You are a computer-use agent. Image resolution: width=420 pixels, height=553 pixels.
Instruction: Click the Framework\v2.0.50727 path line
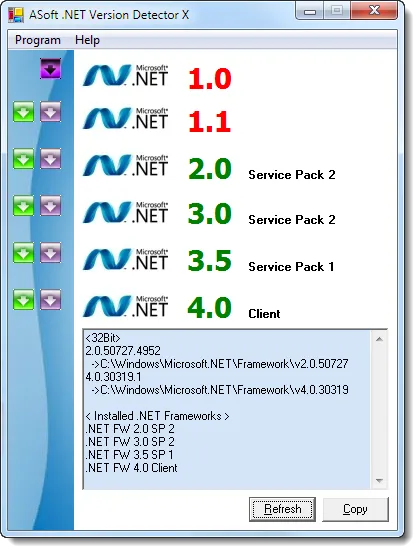220,364
